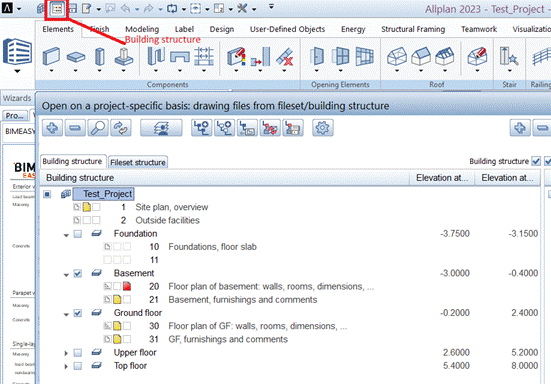The height and width of the screenshot is (384, 551).
Task: Open dropdown below the role building icon
Action: pyautogui.click(x=17, y=71)
